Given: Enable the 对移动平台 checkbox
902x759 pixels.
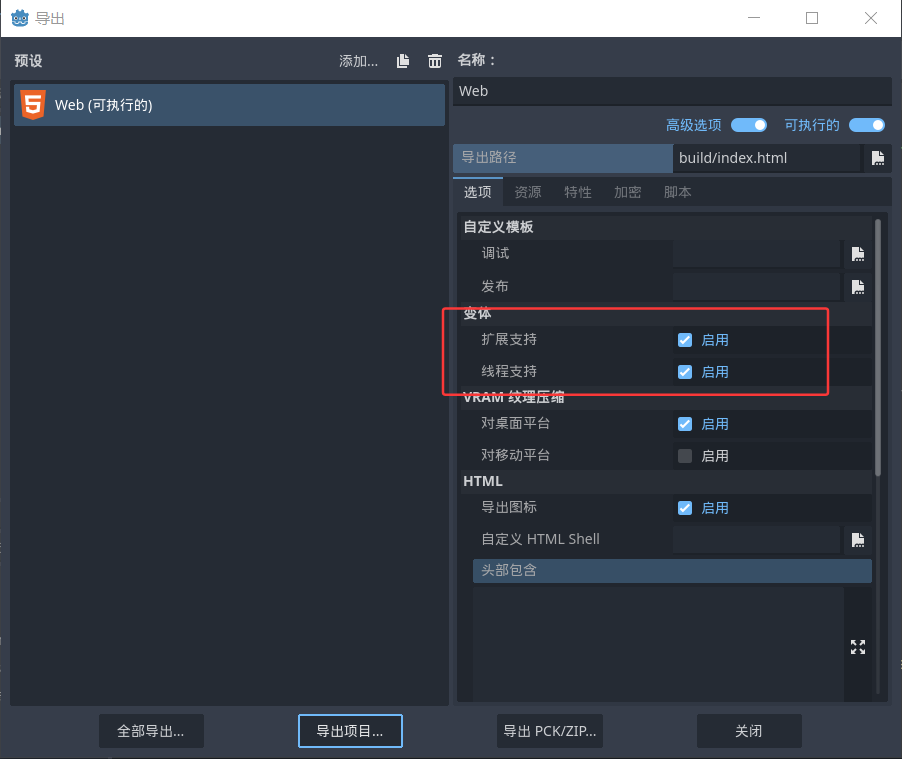Looking at the screenshot, I should [685, 456].
